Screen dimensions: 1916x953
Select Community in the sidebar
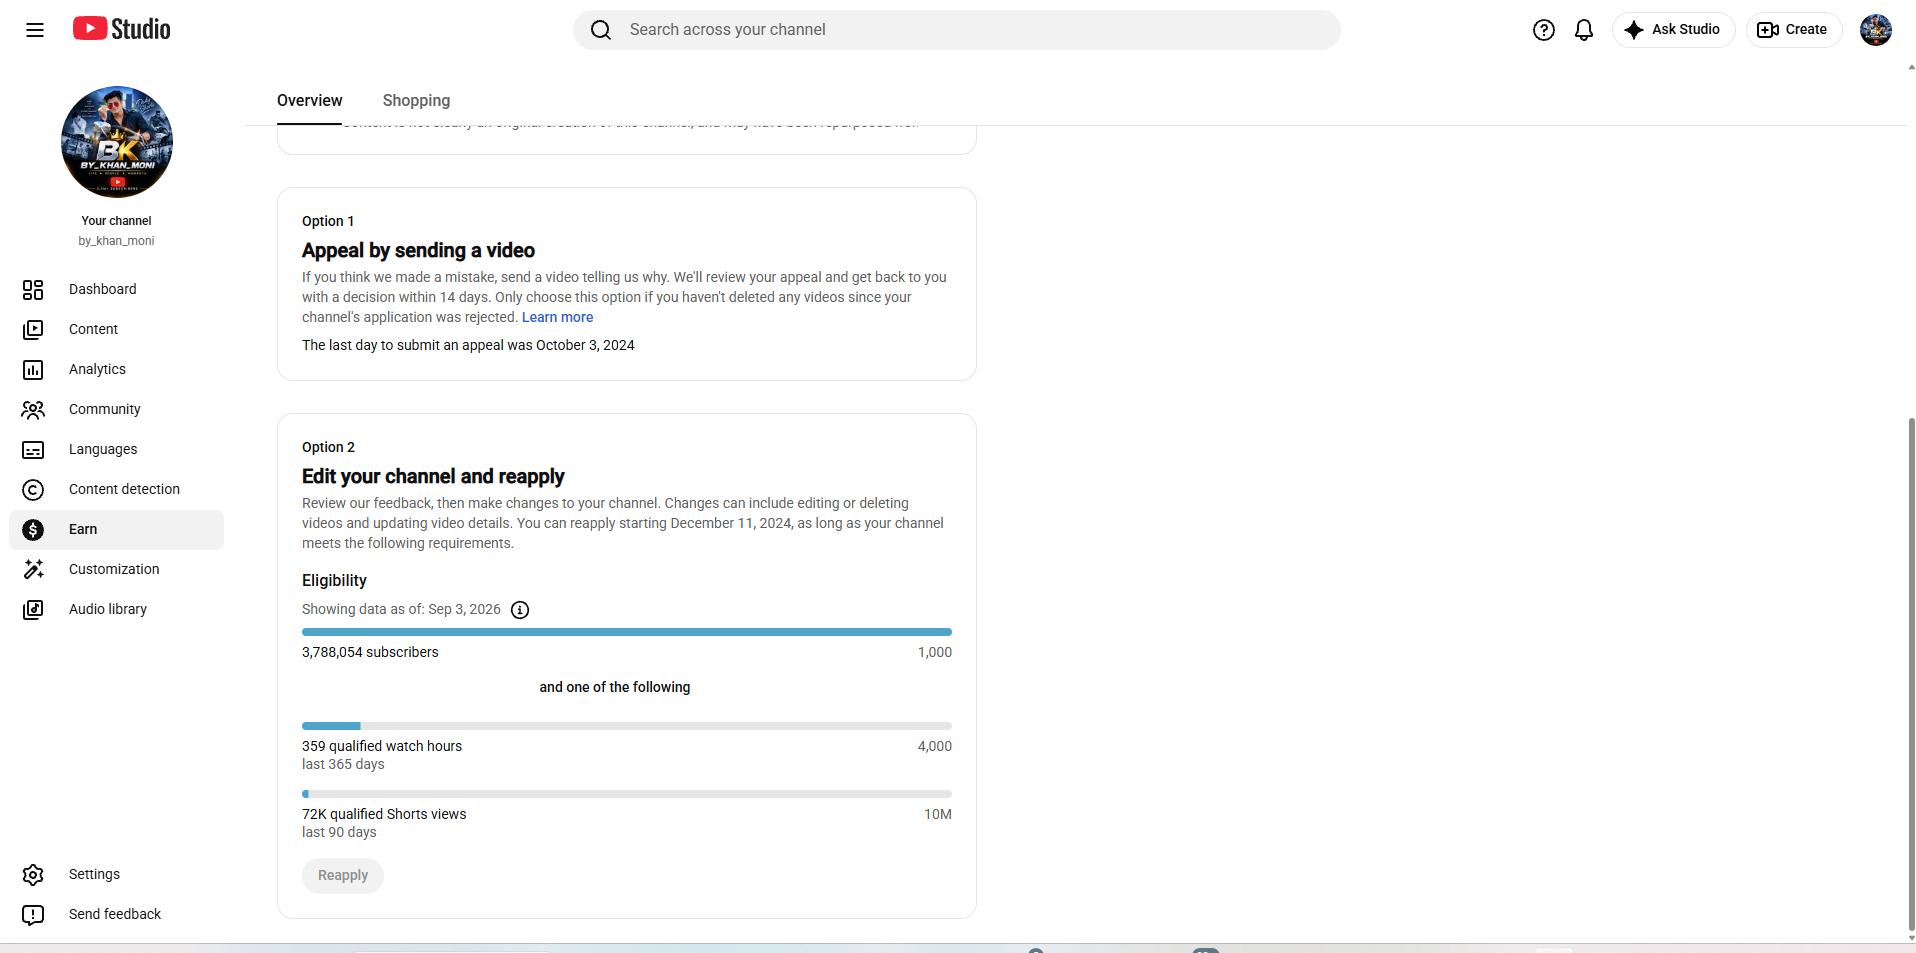coord(117,410)
